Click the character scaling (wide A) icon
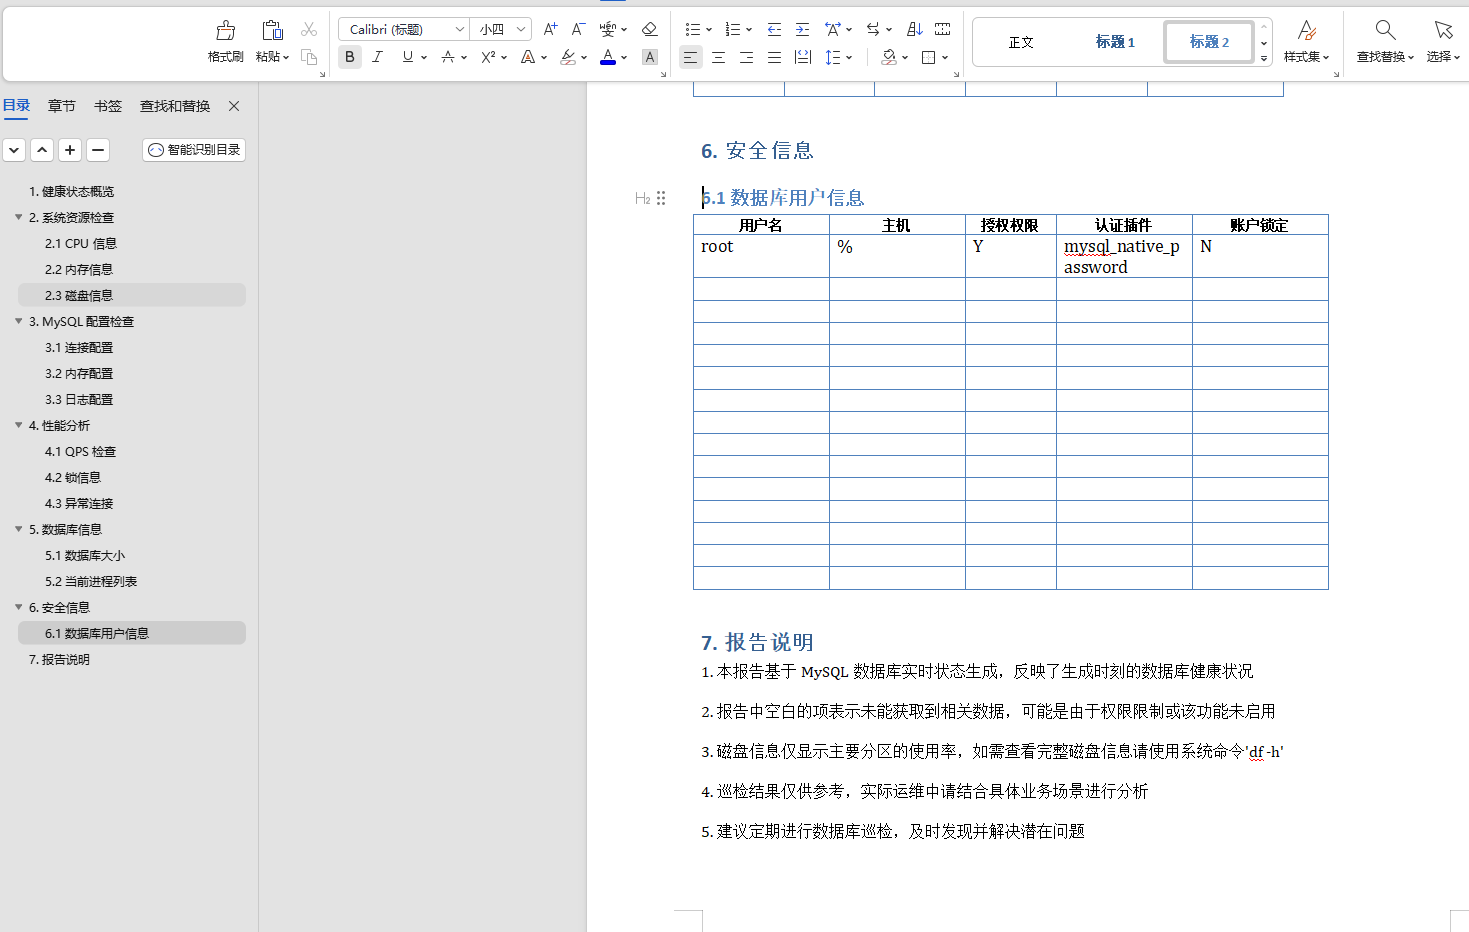The height and width of the screenshot is (932, 1469). 833,29
